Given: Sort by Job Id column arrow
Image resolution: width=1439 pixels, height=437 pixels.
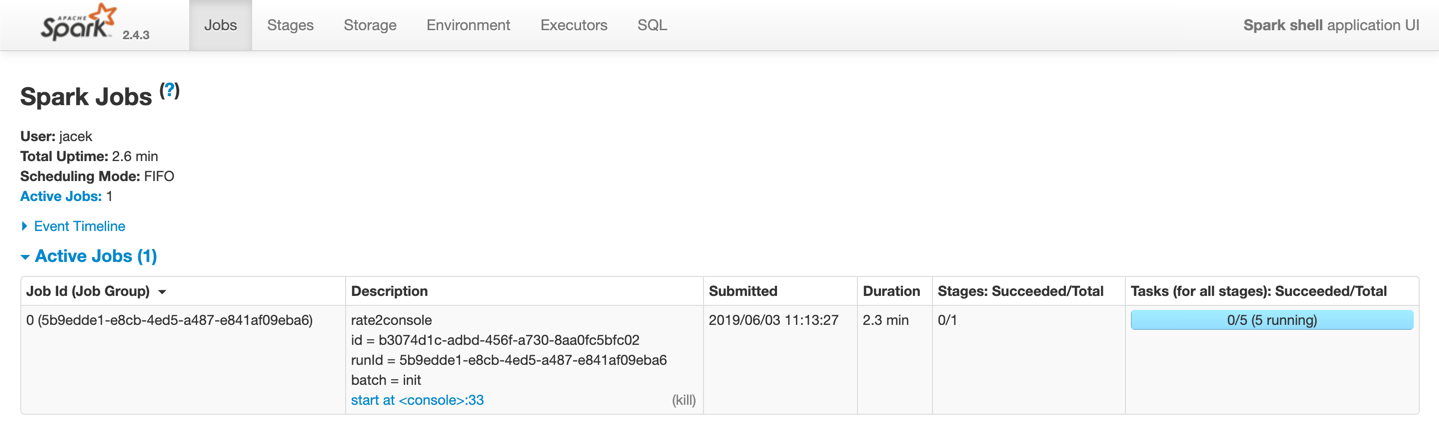Looking at the screenshot, I should click(x=162, y=292).
